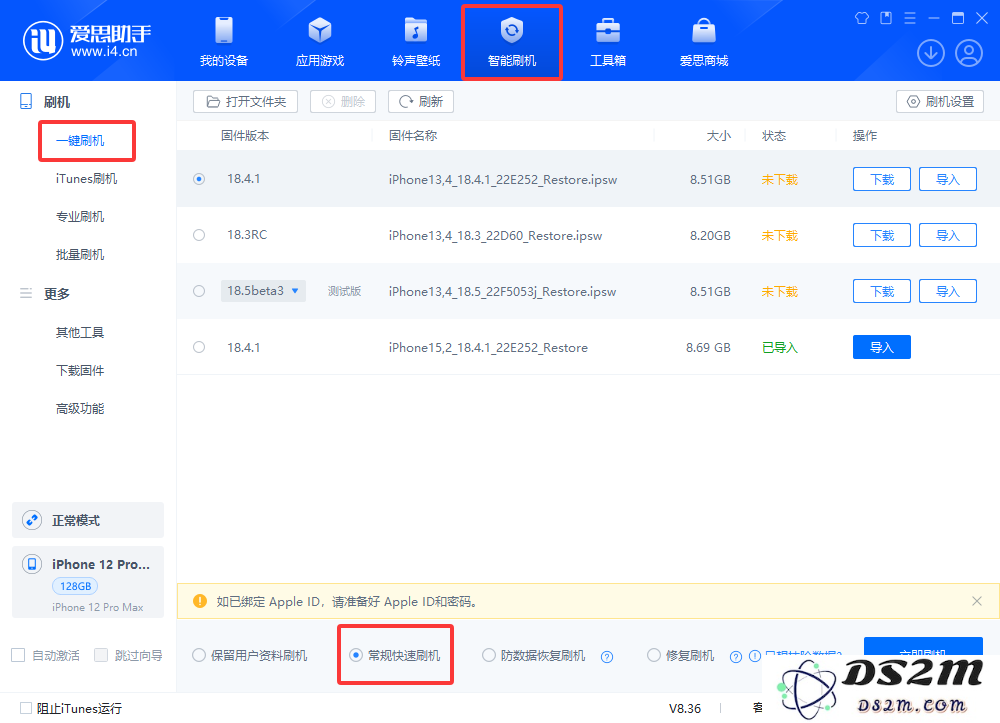1000x723 pixels.
Task: Open 高级功能 in sidebar
Action: [80, 409]
